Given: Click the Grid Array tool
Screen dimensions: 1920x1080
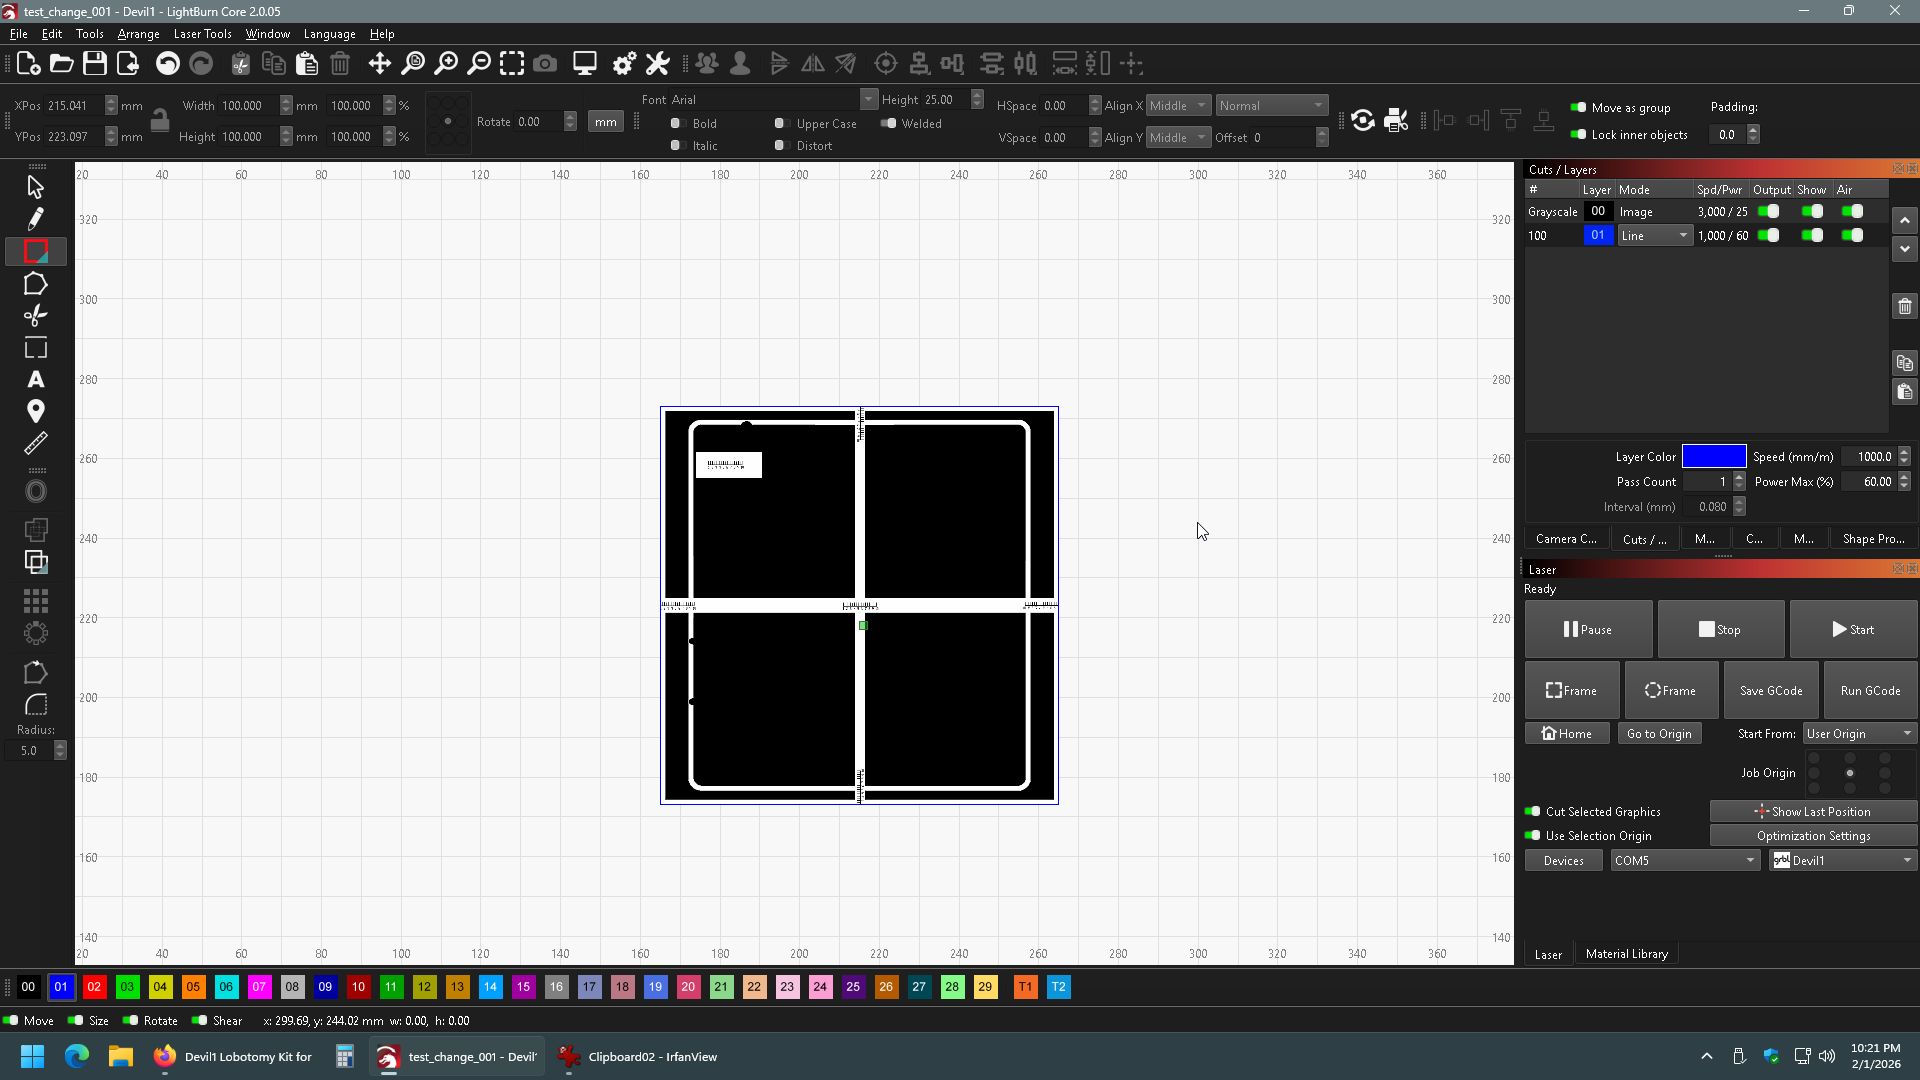Looking at the screenshot, I should 36,600.
